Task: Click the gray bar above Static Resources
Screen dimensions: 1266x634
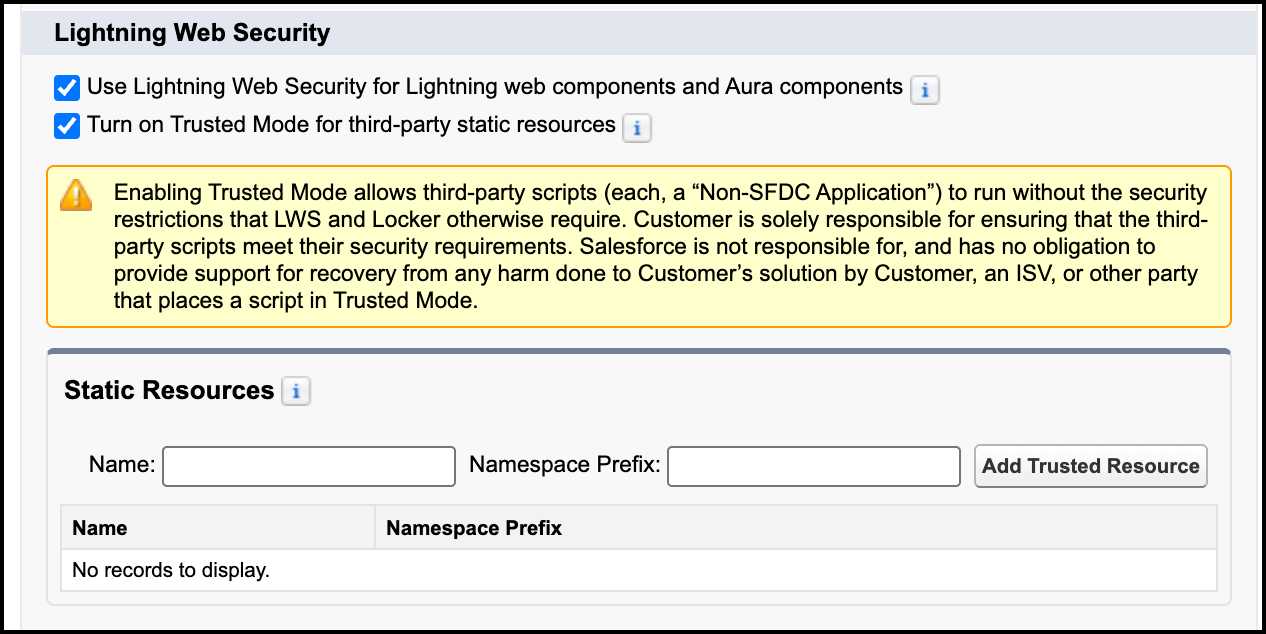Action: point(638,351)
